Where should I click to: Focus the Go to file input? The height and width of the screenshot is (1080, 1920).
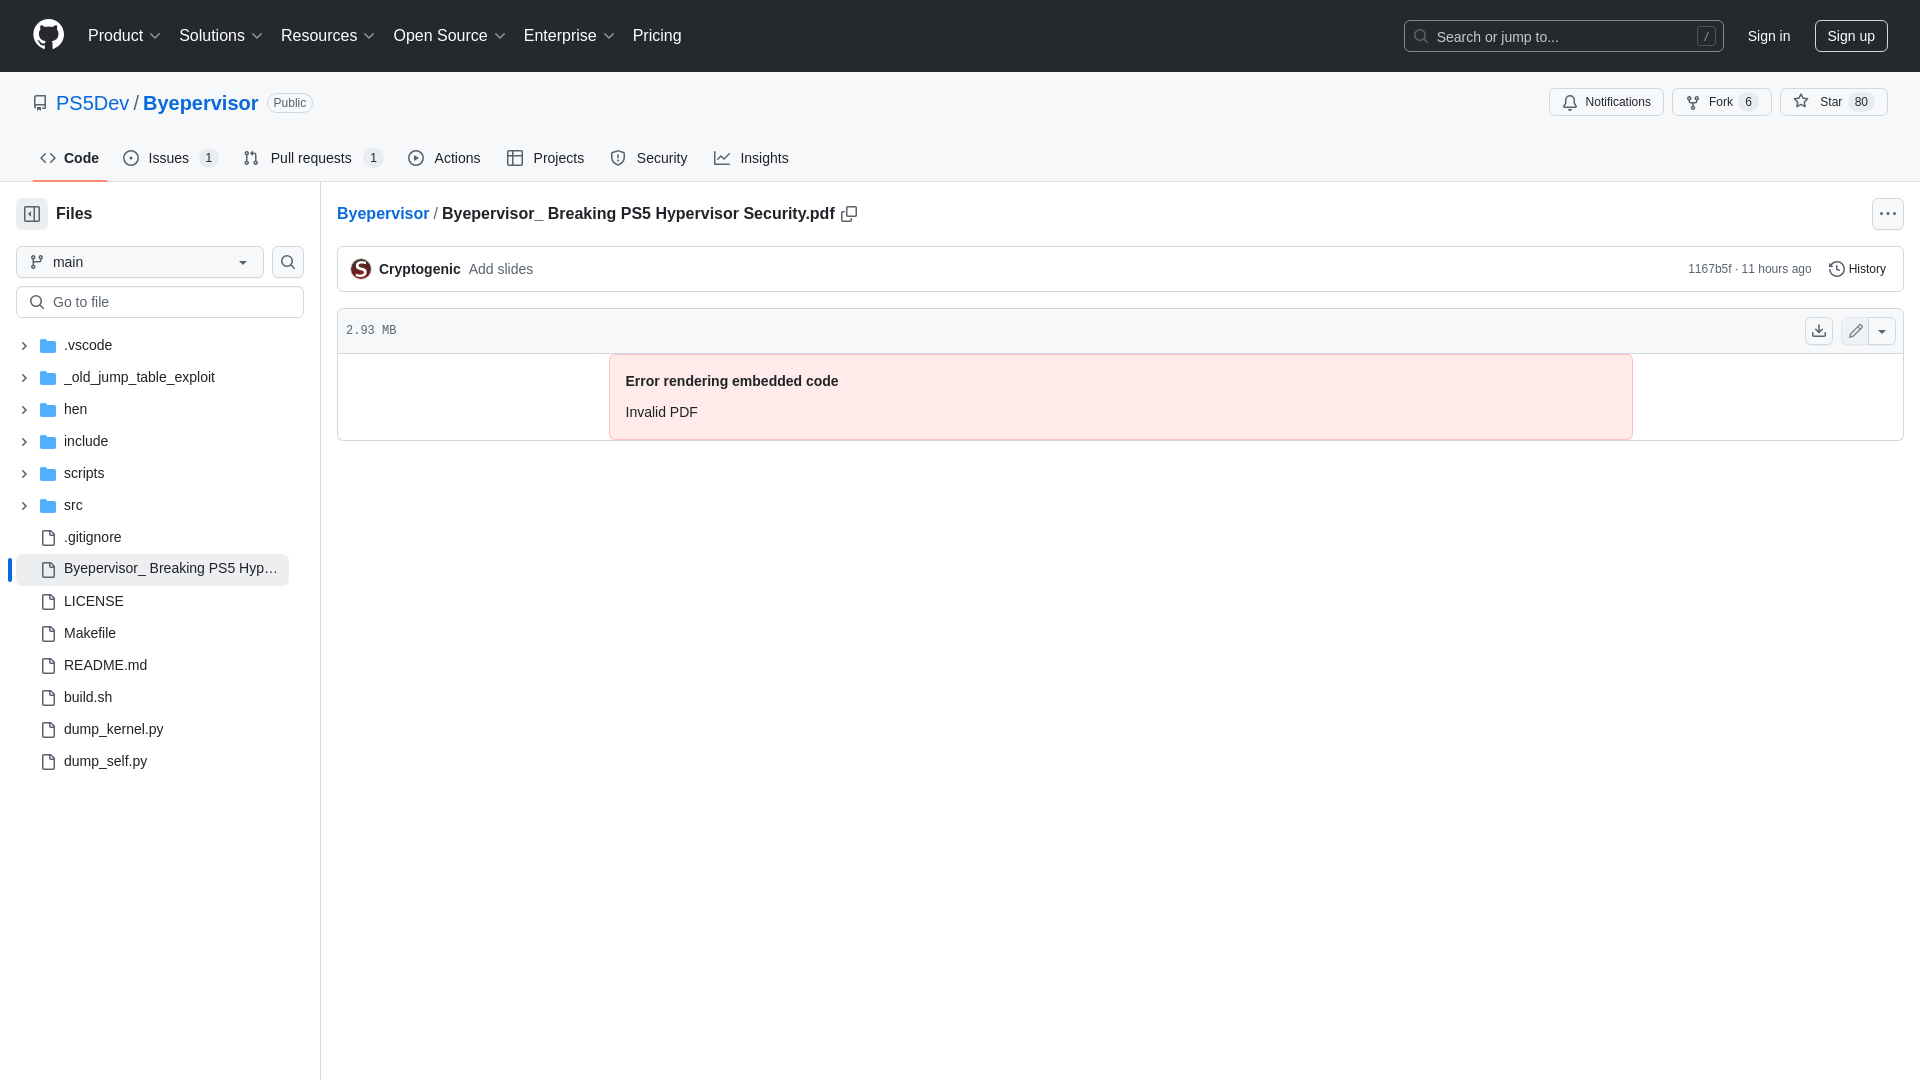(160, 302)
